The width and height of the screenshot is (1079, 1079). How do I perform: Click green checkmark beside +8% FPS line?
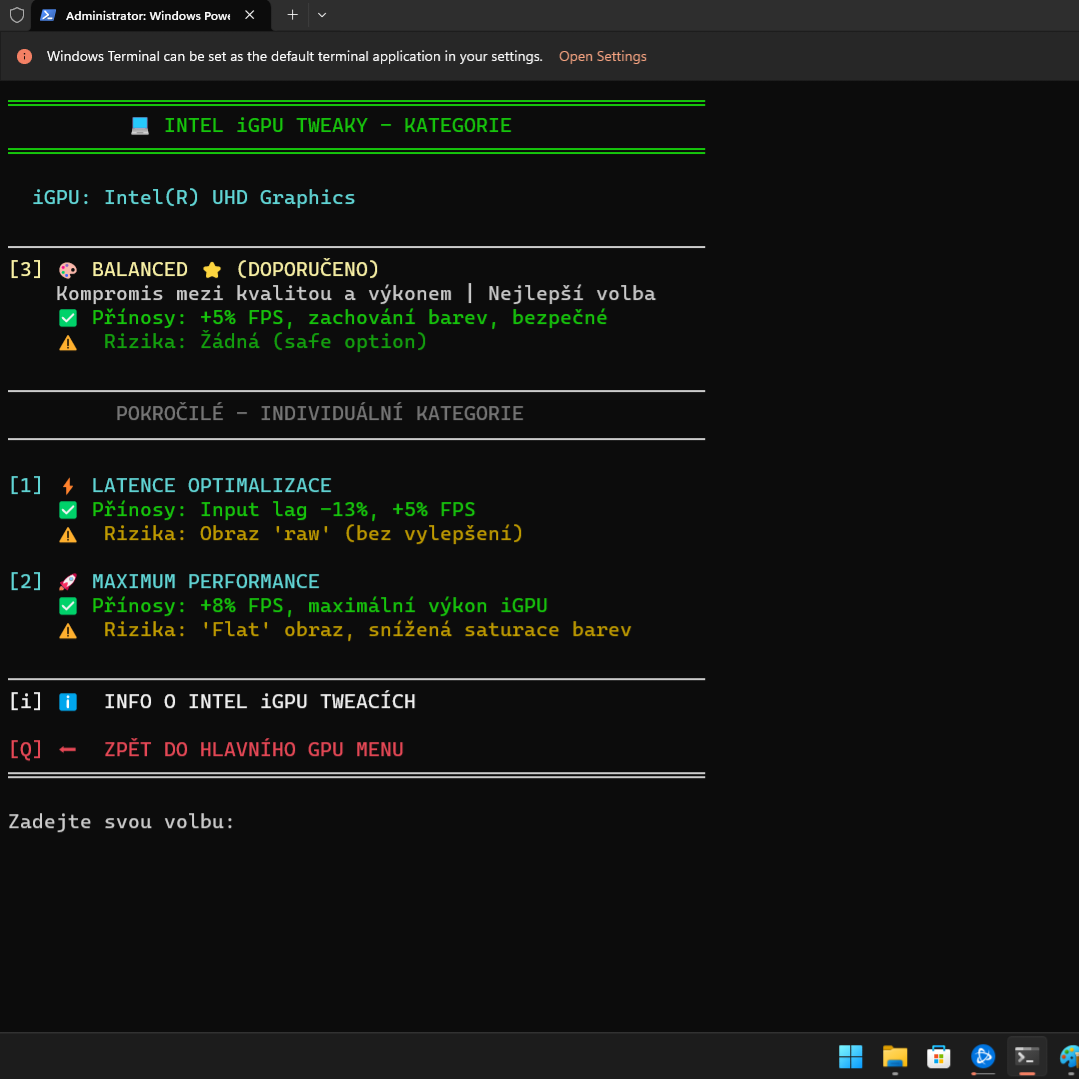pyautogui.click(x=68, y=606)
